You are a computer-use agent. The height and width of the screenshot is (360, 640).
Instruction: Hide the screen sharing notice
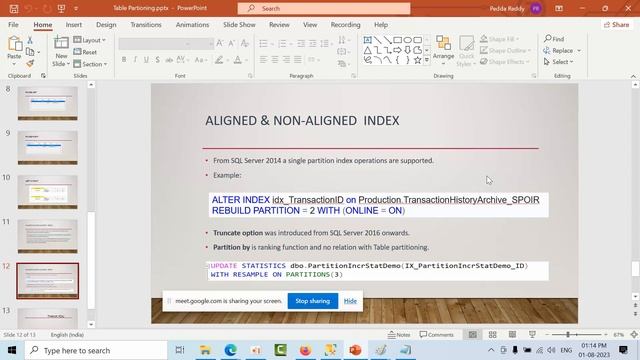click(350, 301)
